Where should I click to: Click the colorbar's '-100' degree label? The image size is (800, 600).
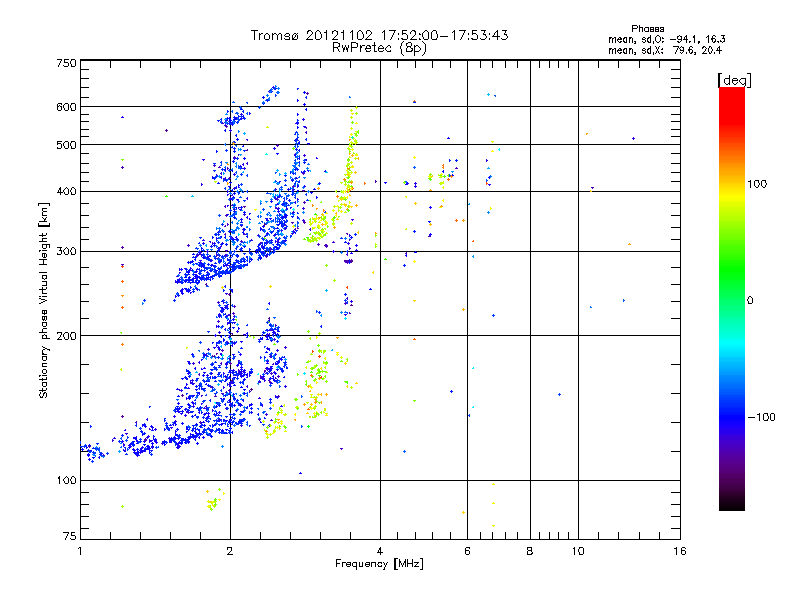tap(762, 417)
